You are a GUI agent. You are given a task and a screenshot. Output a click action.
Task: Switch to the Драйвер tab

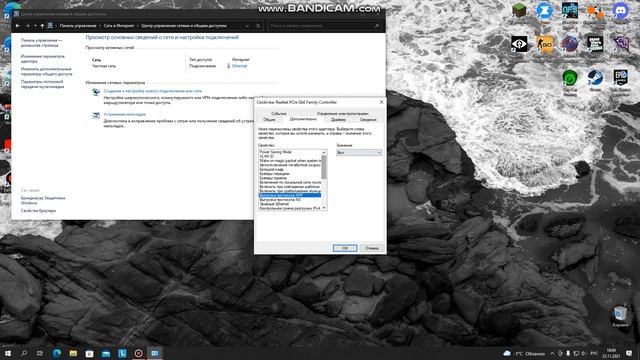coord(338,120)
